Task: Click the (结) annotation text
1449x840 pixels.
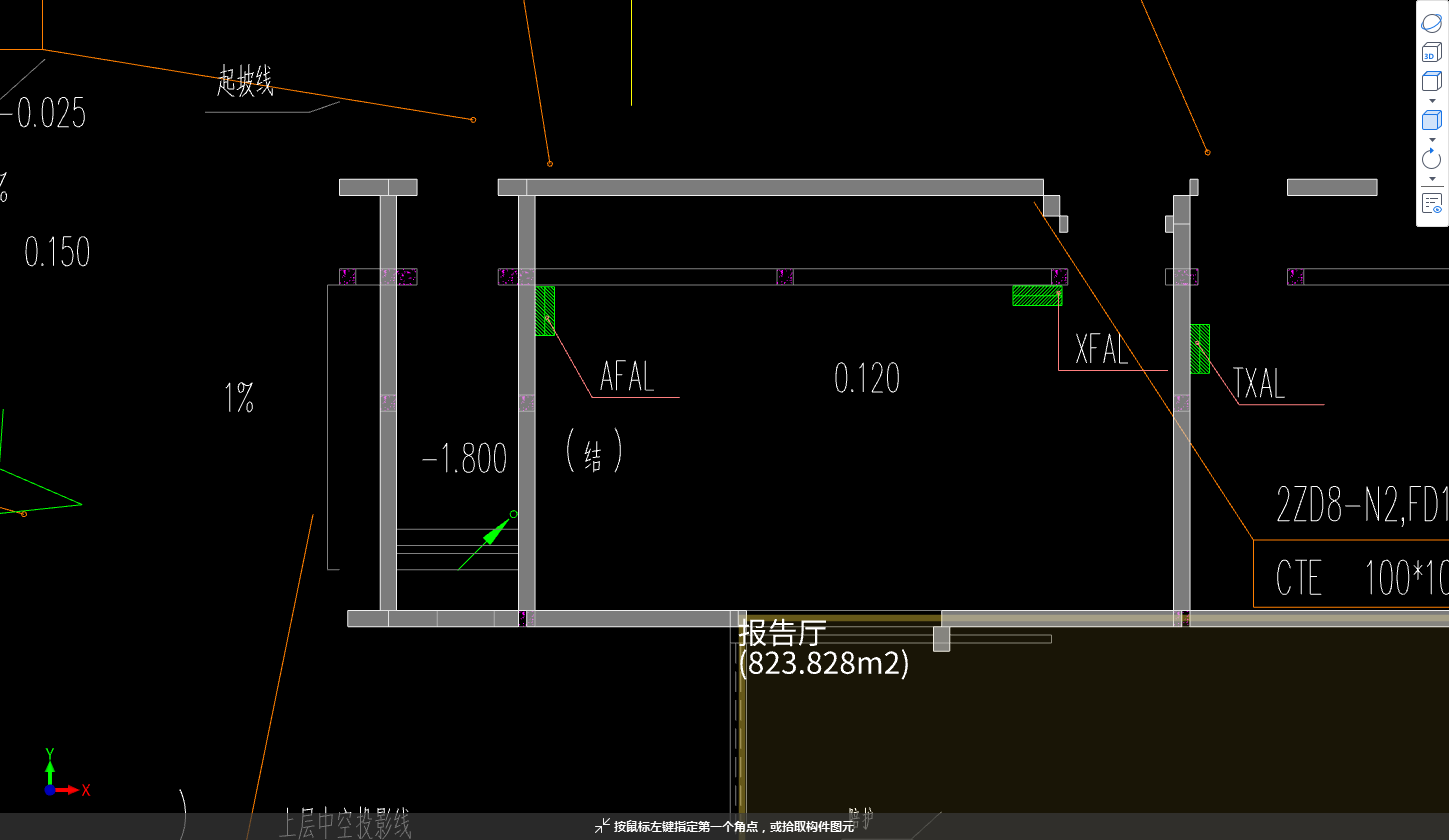Action: pos(593,451)
